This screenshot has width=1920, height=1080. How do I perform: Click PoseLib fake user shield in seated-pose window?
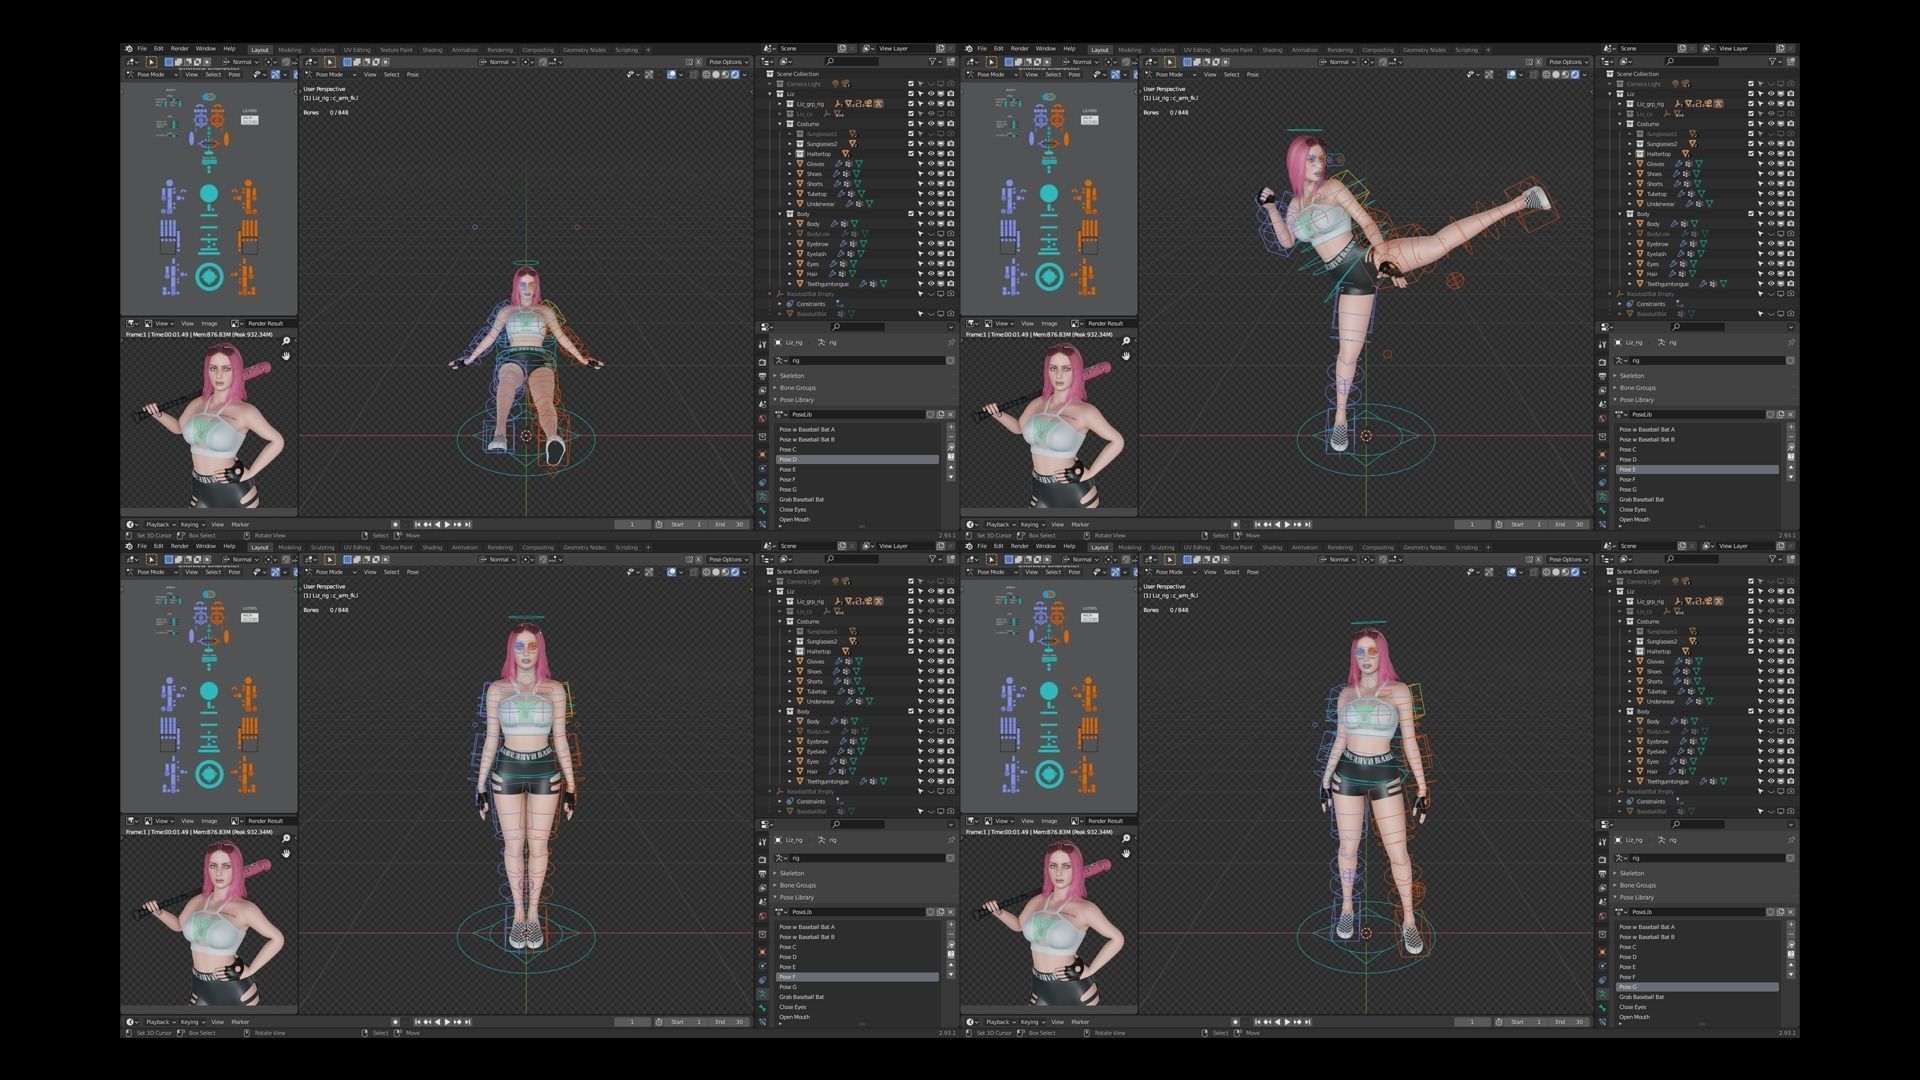tap(930, 414)
